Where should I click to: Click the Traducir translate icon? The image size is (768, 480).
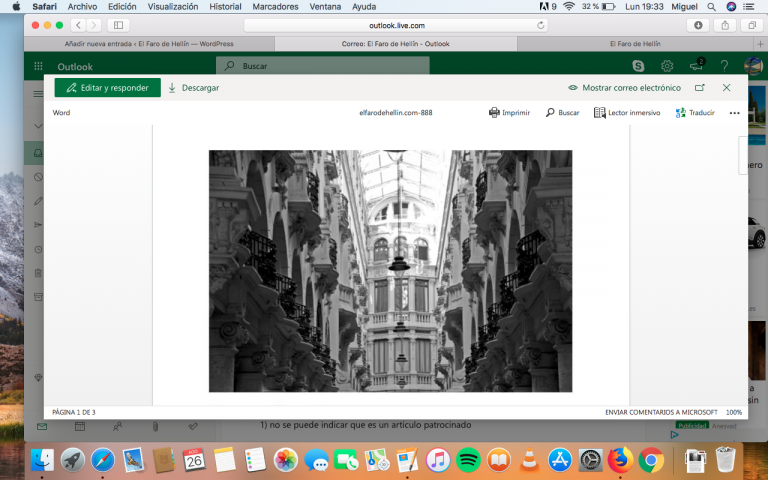point(680,113)
